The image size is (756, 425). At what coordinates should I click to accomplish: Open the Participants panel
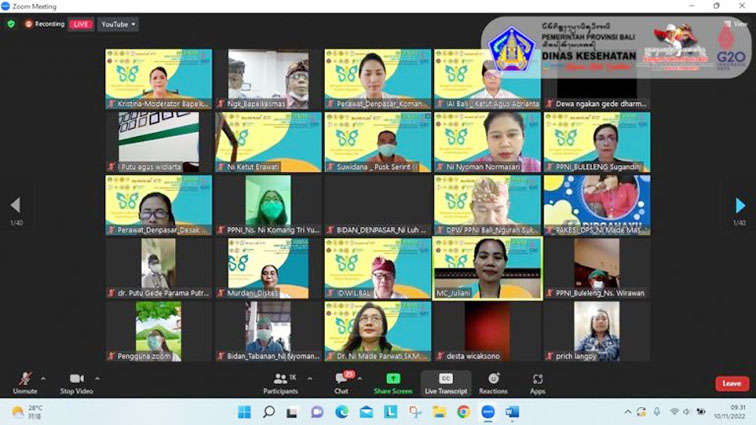click(x=280, y=384)
